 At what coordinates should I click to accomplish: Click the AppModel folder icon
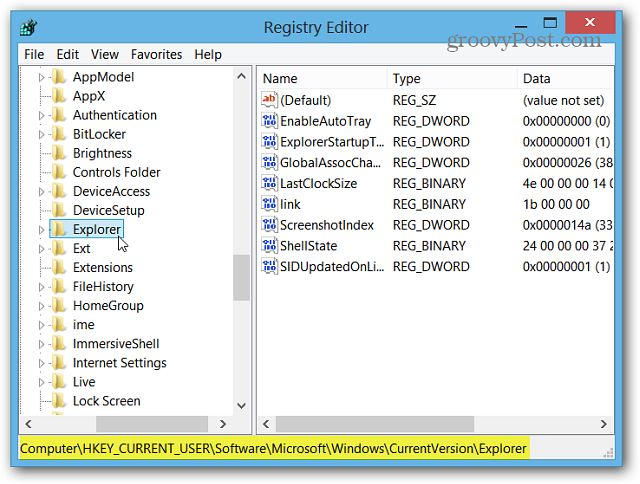click(x=60, y=77)
